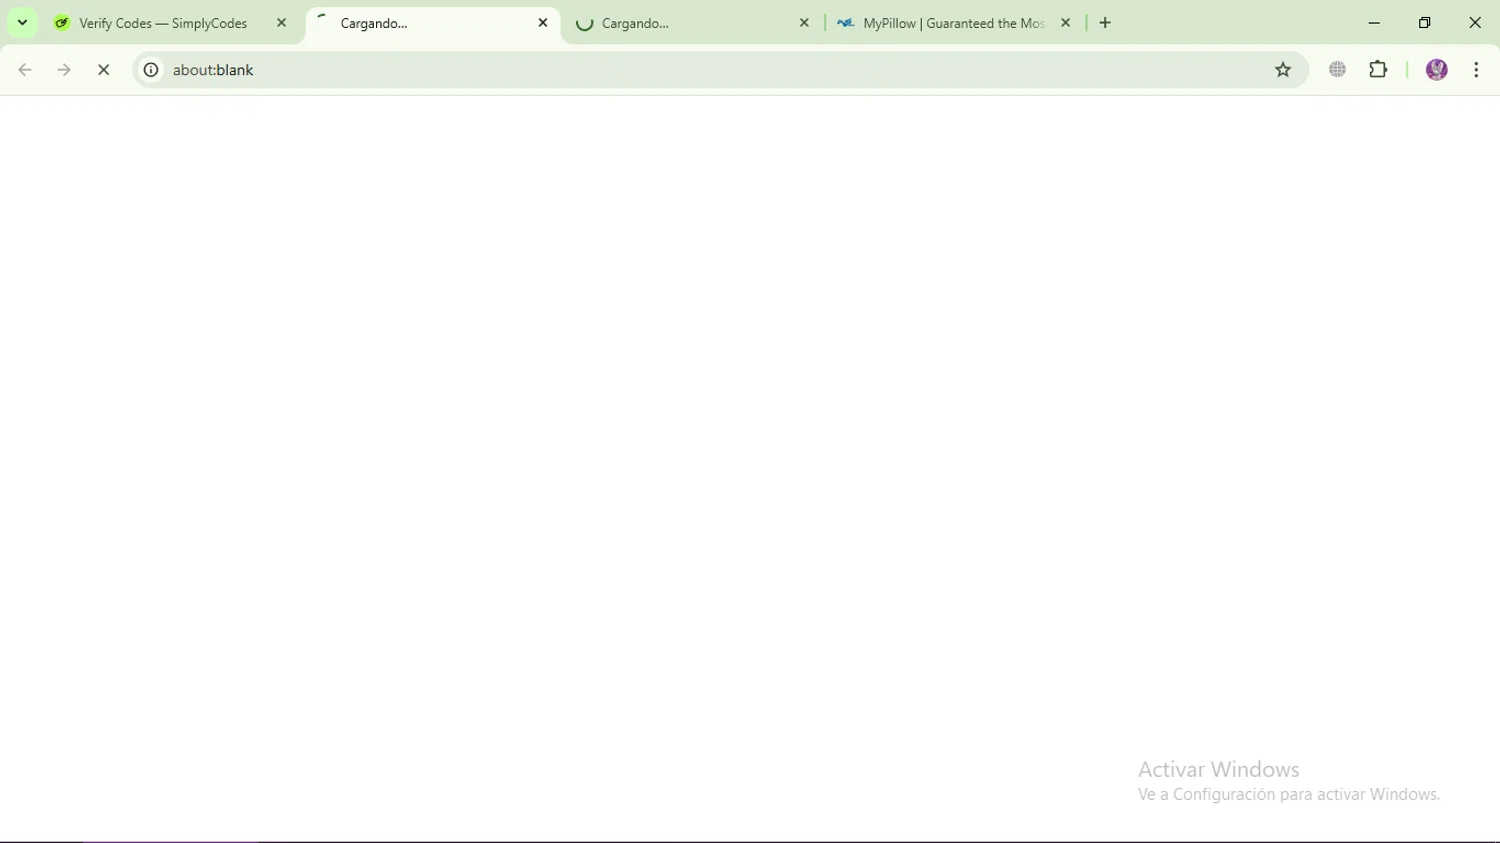This screenshot has width=1500, height=843.
Task: Open the globe extension icon
Action: pos(1337,70)
